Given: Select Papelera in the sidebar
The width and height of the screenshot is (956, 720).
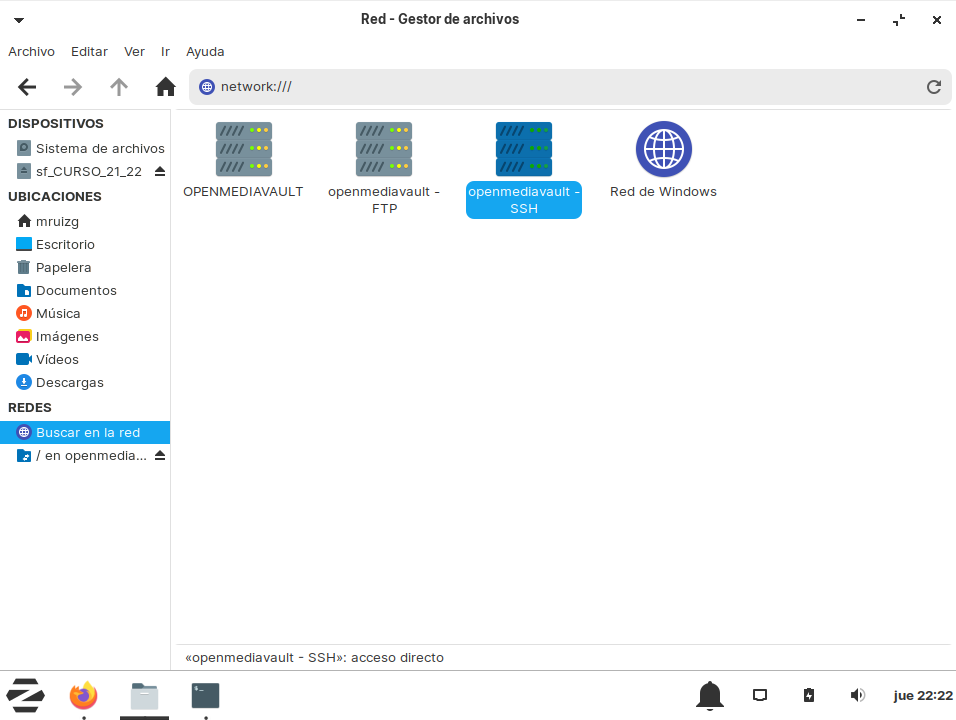Looking at the screenshot, I should point(63,268).
